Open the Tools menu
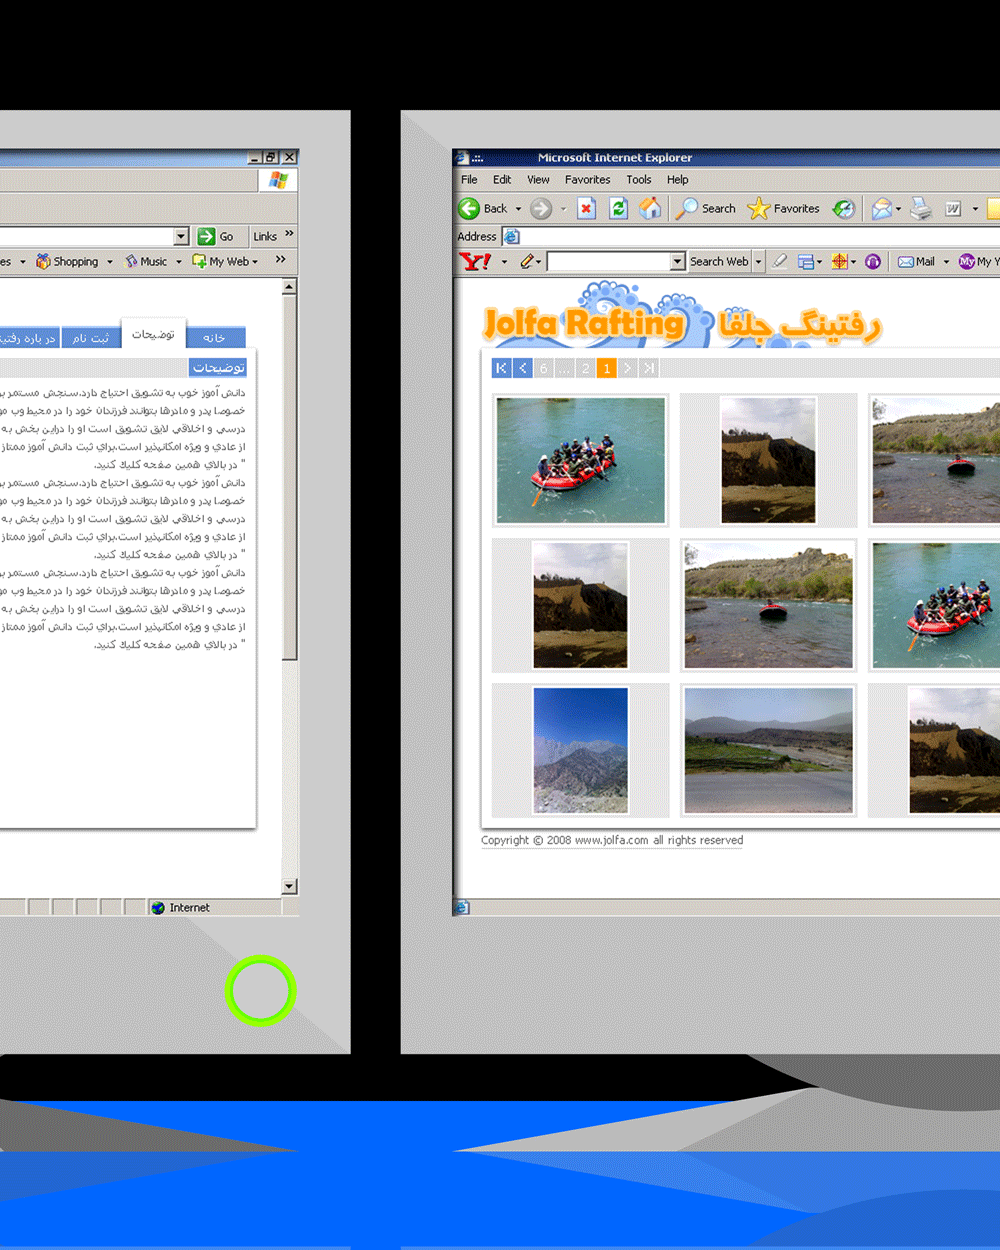 point(638,180)
